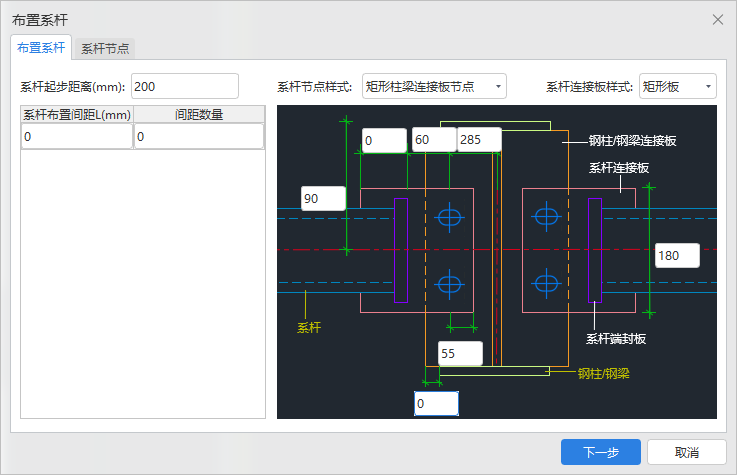Click the focused bottom diagram field showing 0
737x475 pixels.
point(436,404)
